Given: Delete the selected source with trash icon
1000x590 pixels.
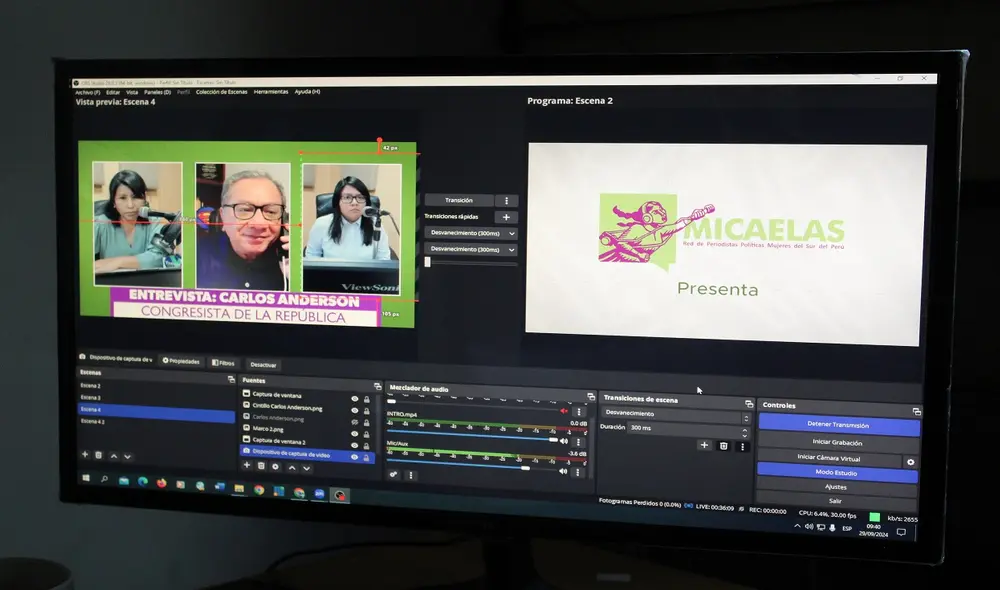Looking at the screenshot, I should (x=261, y=466).
